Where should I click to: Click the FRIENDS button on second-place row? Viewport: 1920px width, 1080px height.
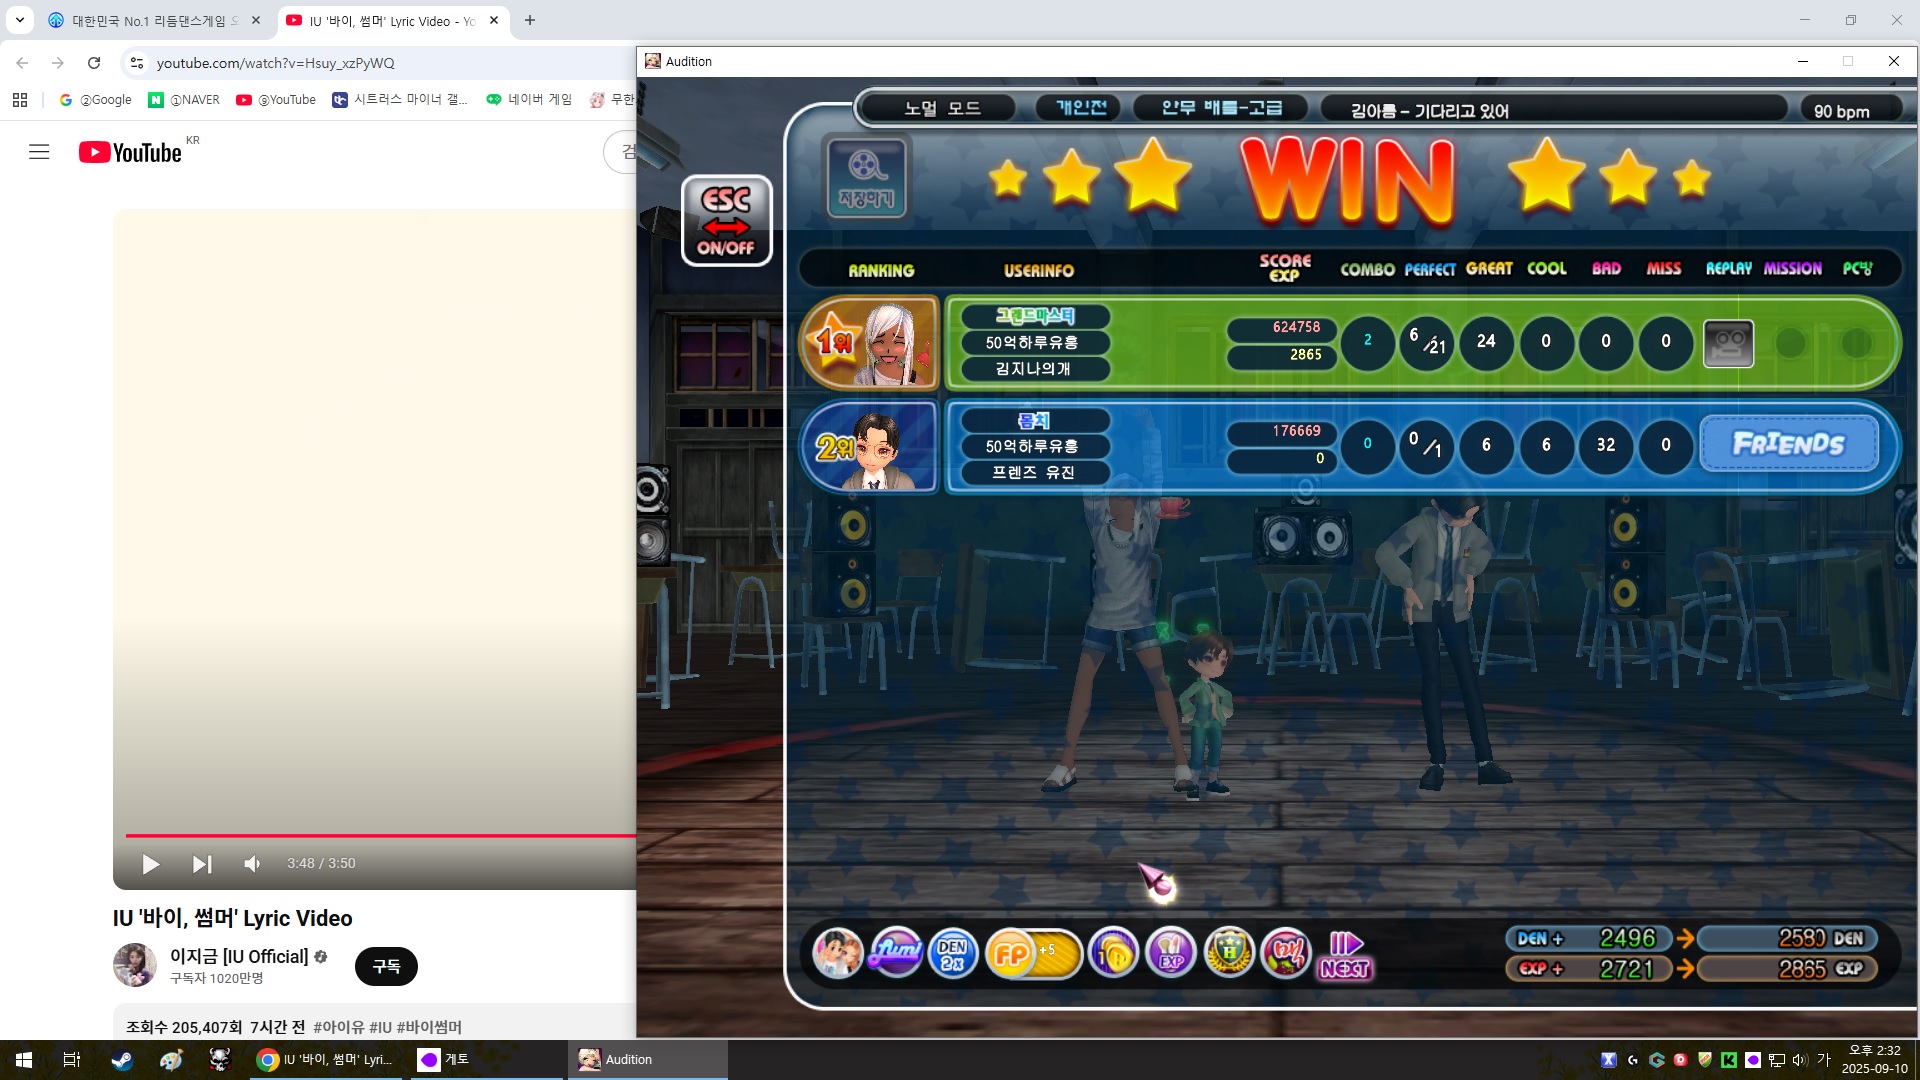1788,444
